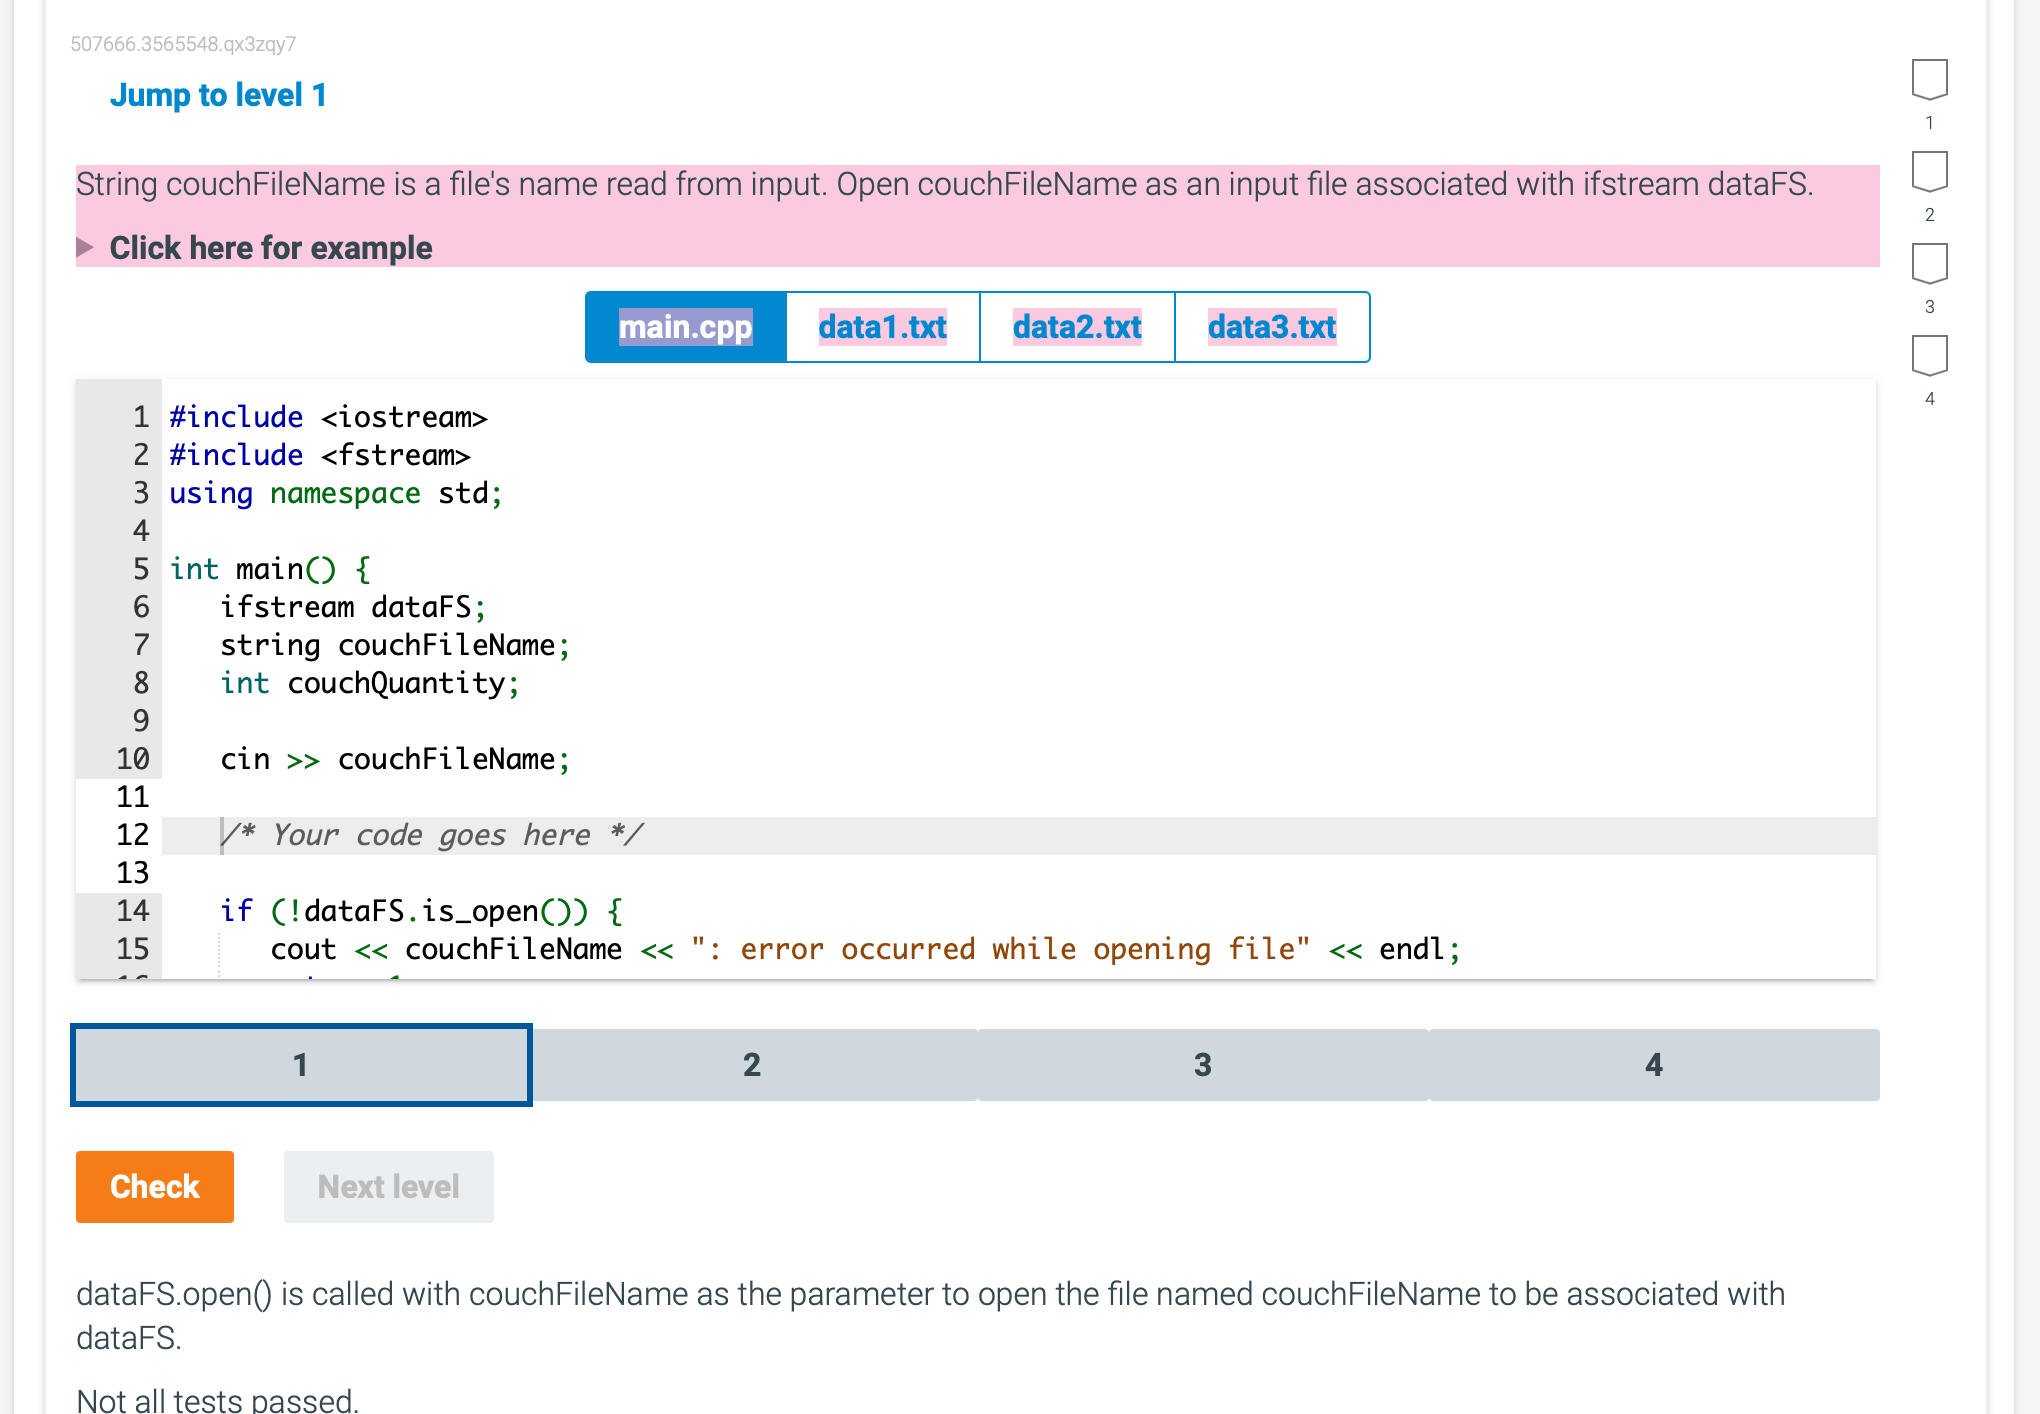2040x1414 pixels.
Task: Click the Next level button
Action: click(x=388, y=1187)
